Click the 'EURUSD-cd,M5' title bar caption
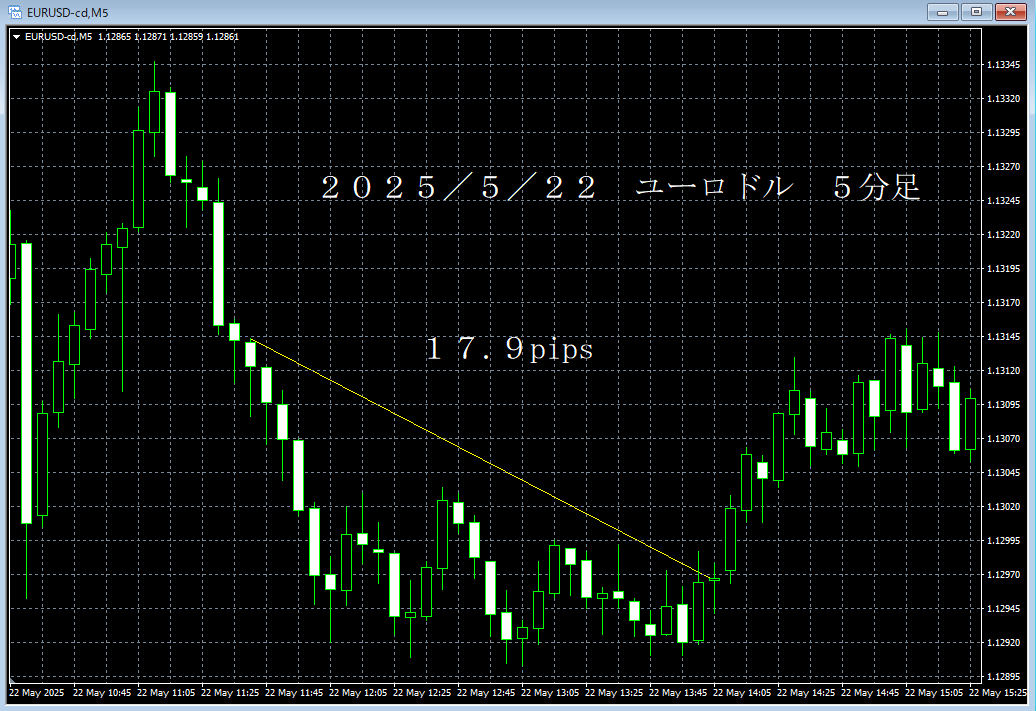This screenshot has height=711, width=1036. [x=67, y=13]
